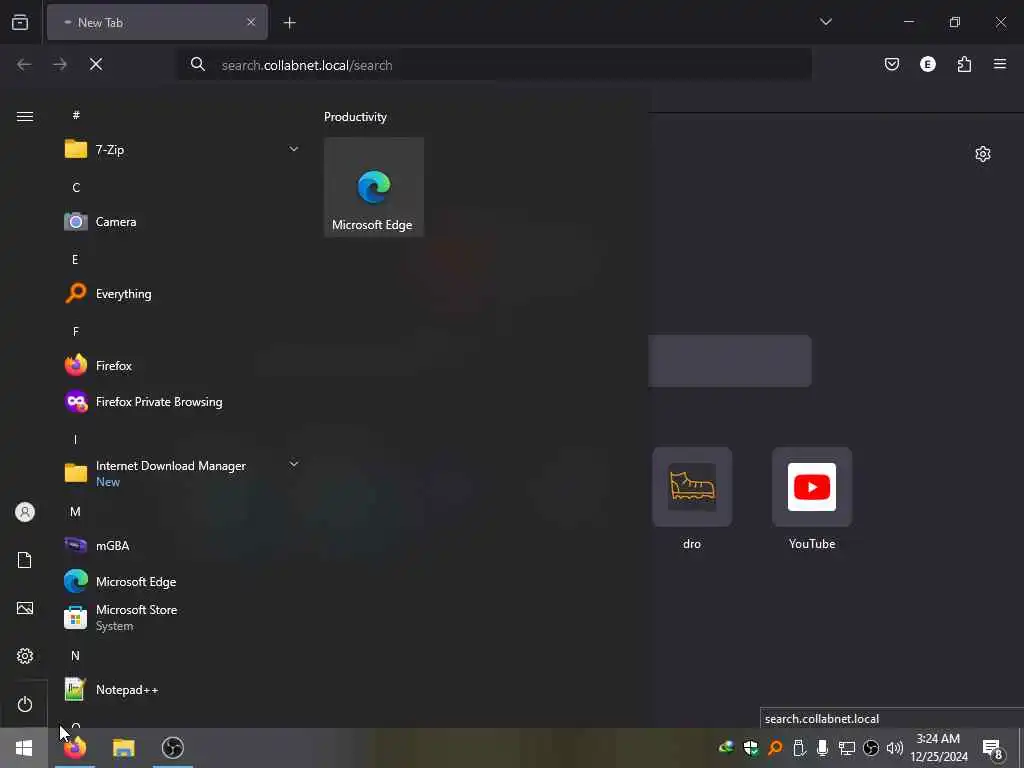
Task: Launch mGBA from the Start menu list
Action: (x=182, y=545)
